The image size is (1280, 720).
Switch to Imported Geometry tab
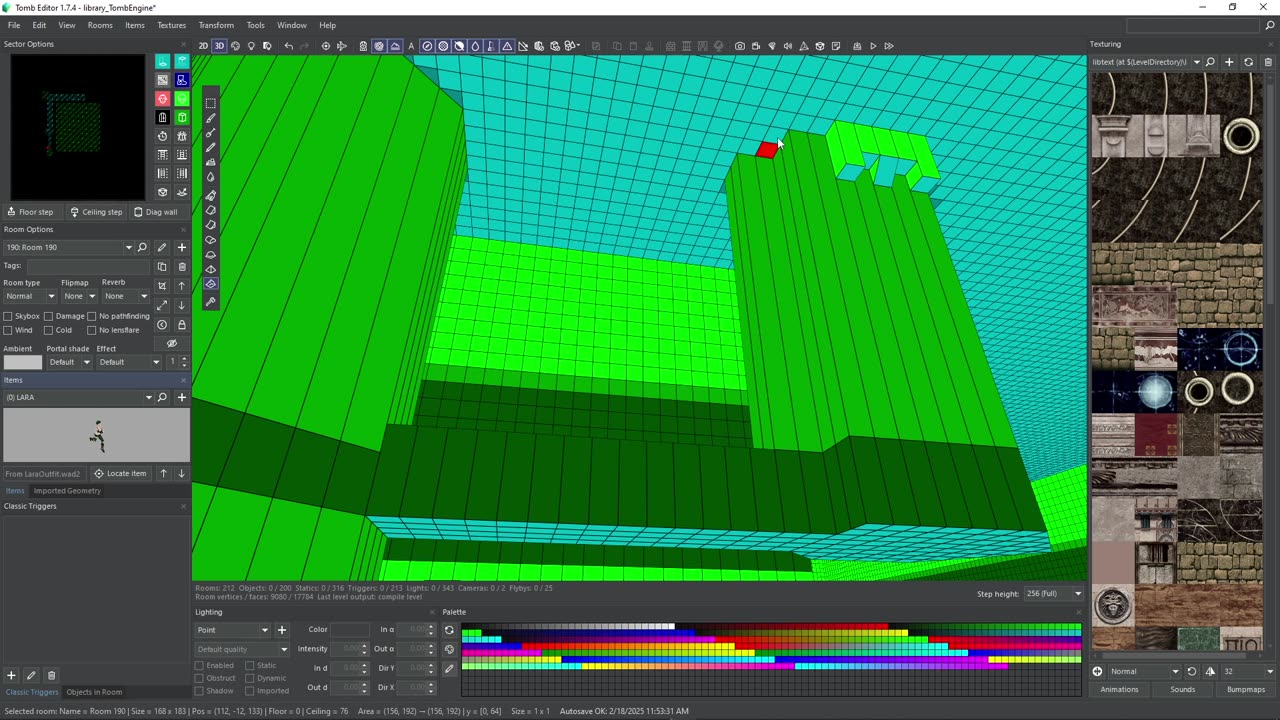[x=67, y=491]
